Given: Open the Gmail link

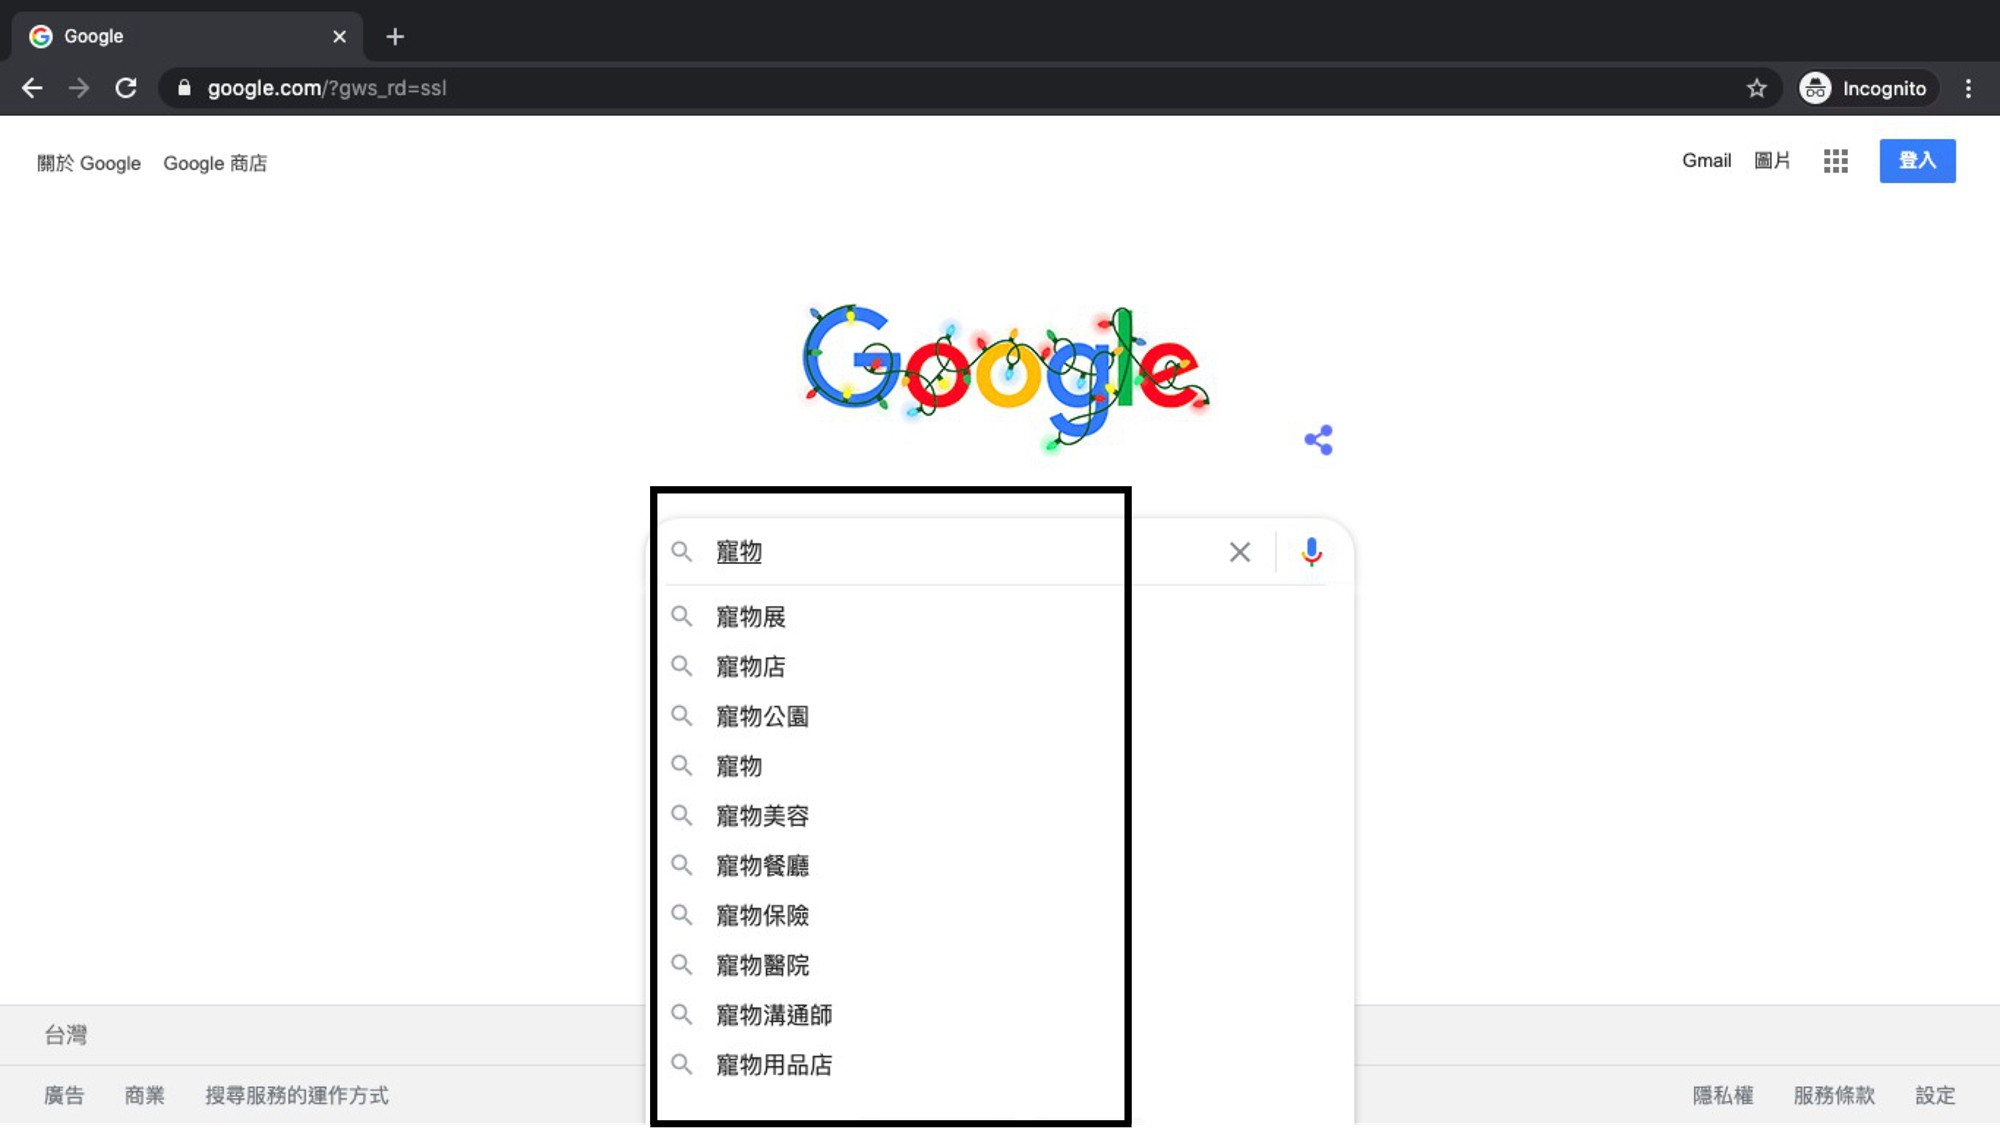Looking at the screenshot, I should click(1706, 161).
